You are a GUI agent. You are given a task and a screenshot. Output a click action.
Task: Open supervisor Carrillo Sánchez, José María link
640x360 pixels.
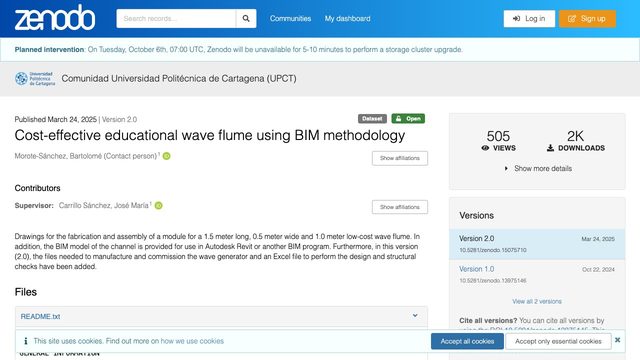point(103,205)
